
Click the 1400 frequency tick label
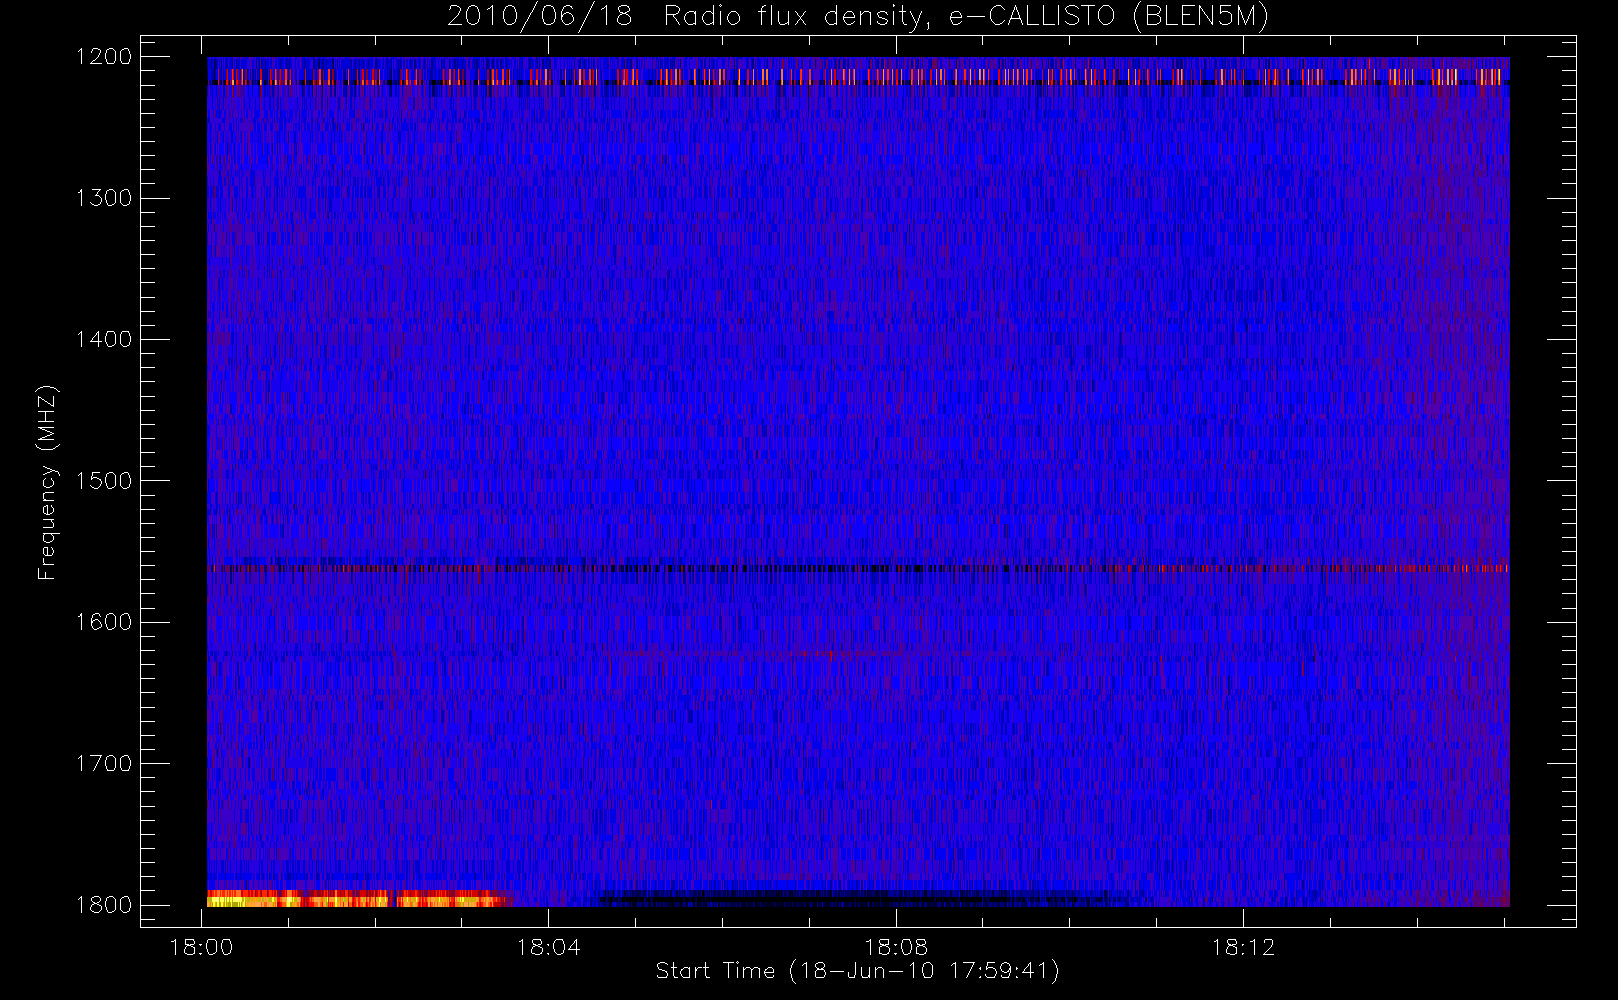(x=104, y=339)
